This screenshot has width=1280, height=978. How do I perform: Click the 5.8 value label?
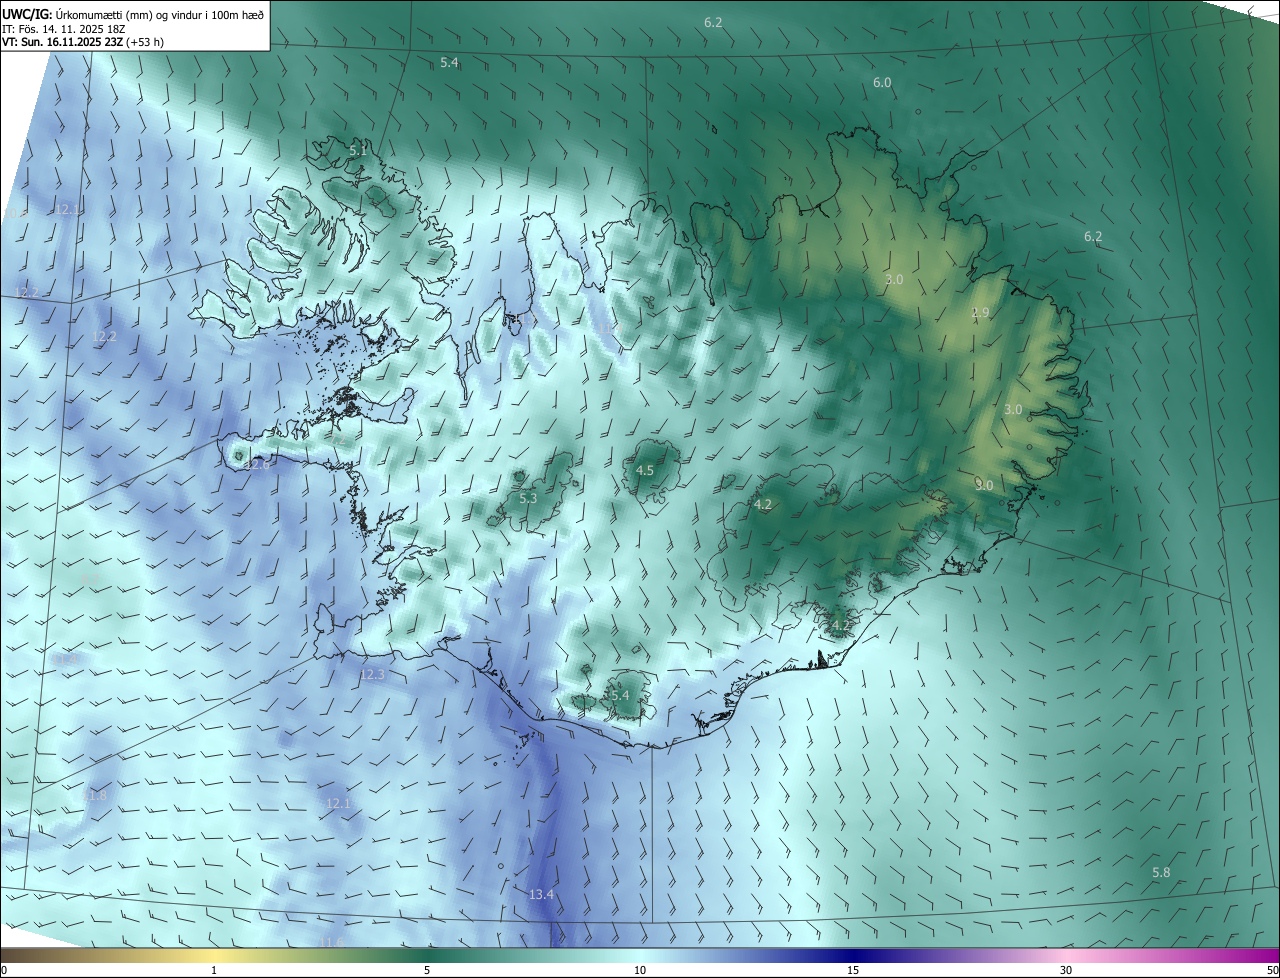(1161, 873)
